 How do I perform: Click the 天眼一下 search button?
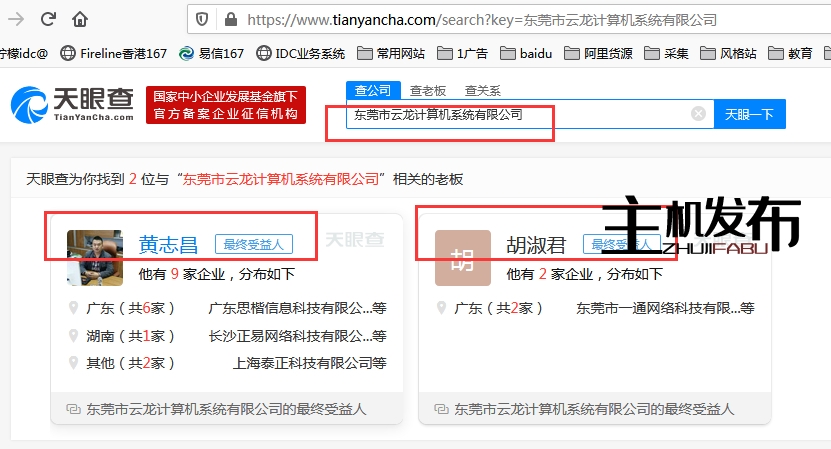click(750, 114)
